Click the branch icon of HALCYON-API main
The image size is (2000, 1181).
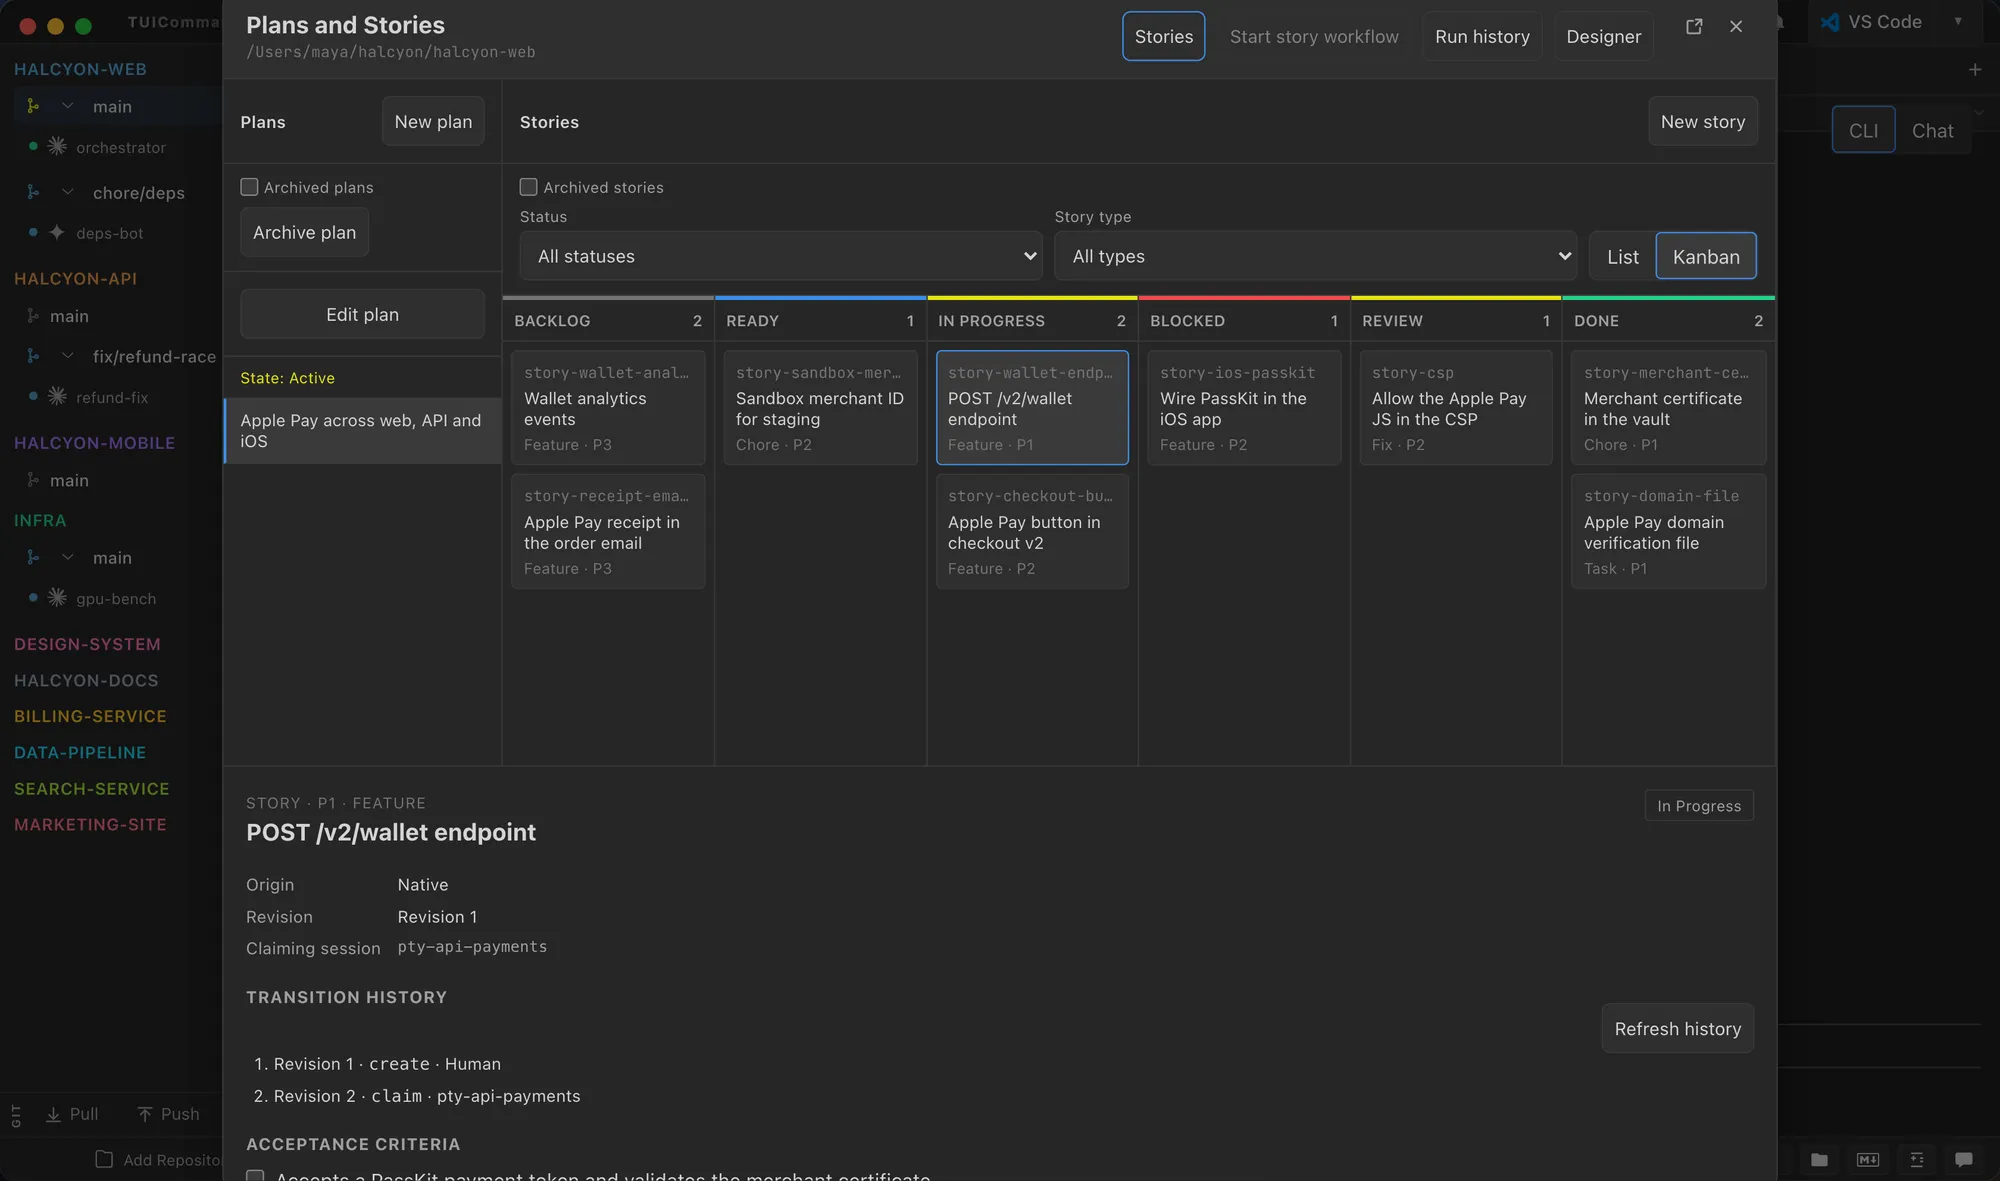point(33,316)
